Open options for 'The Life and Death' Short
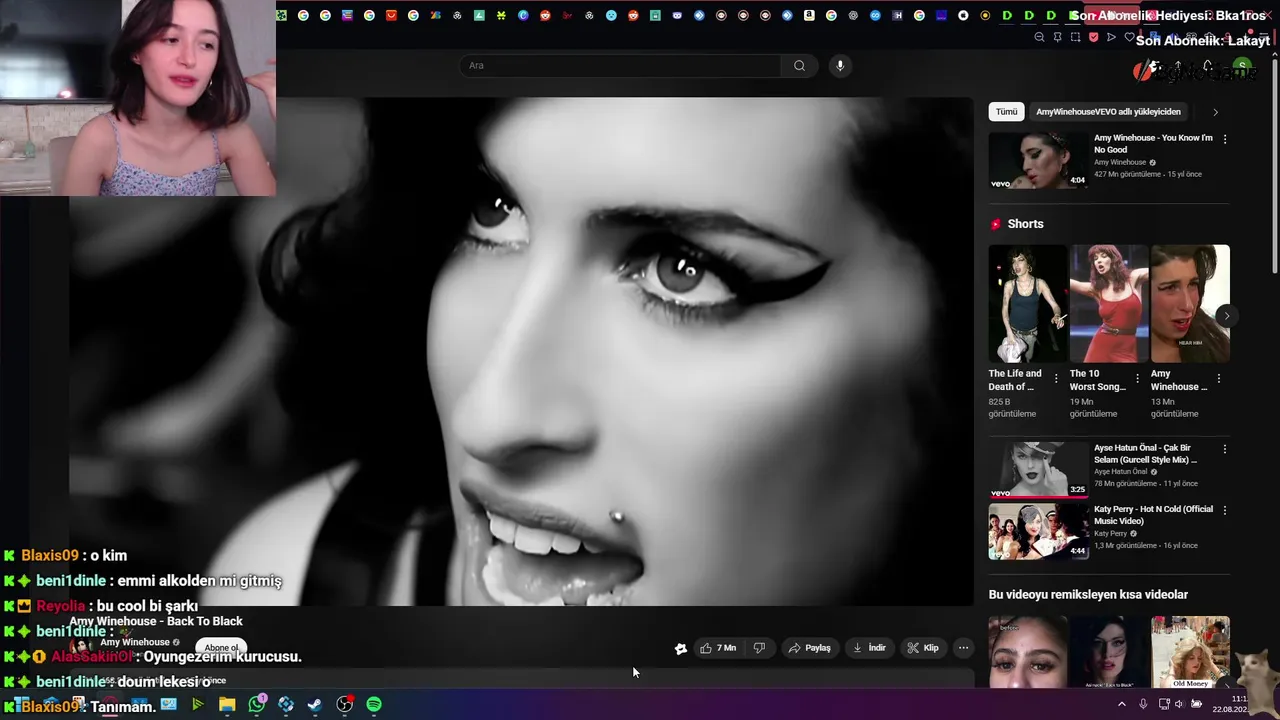Screen dimensions: 1280x720 click(x=1056, y=379)
